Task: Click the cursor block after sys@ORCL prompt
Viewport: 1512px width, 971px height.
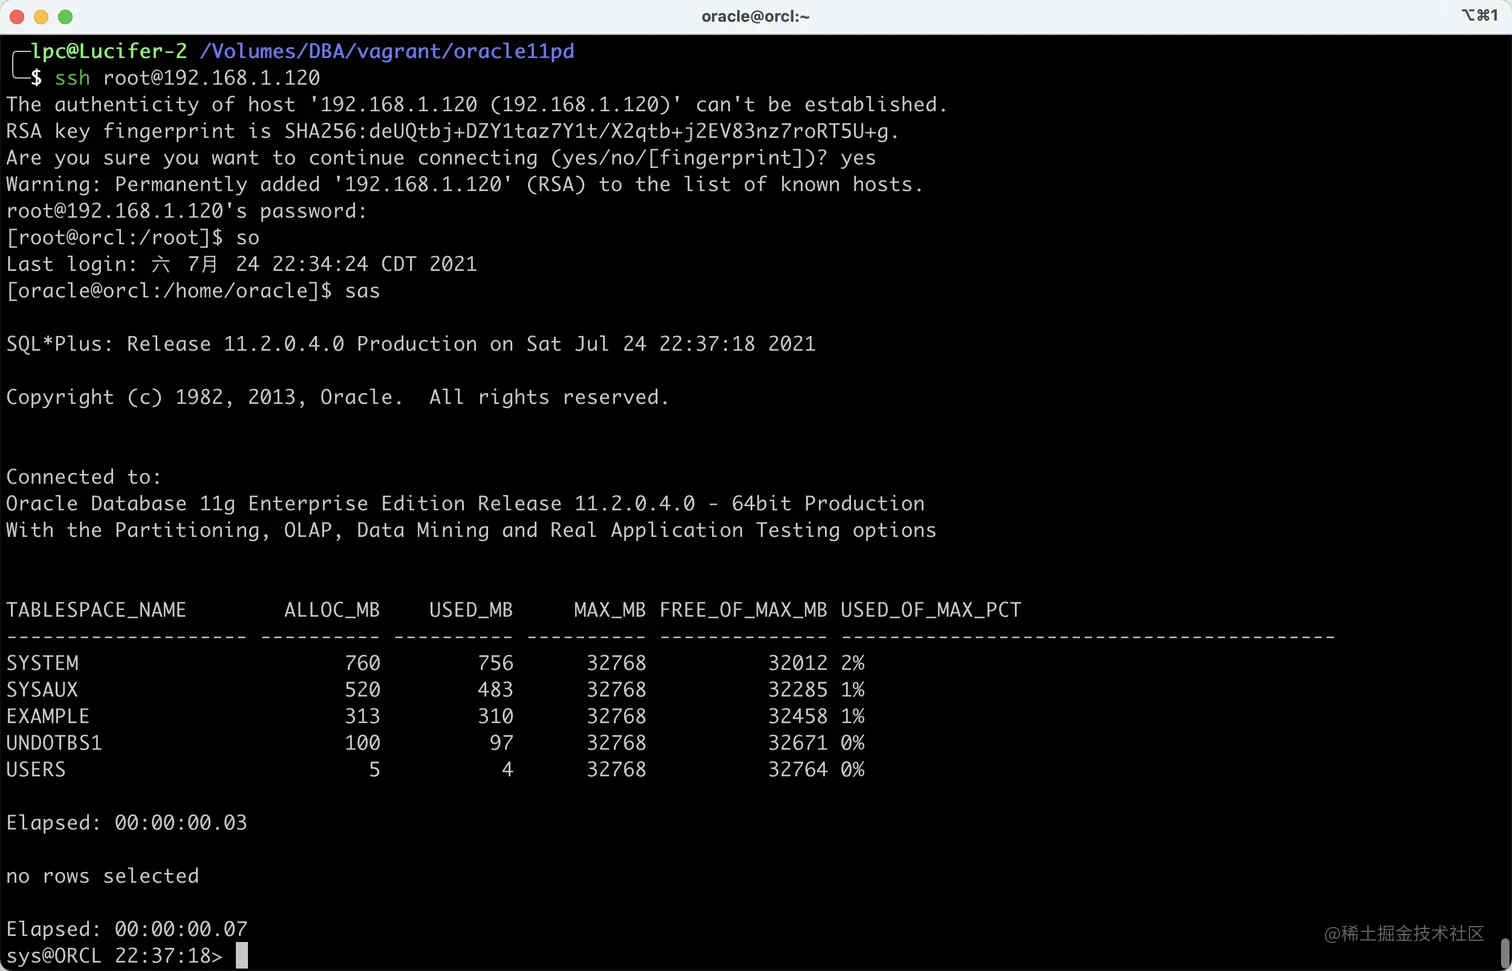Action: [x=241, y=956]
